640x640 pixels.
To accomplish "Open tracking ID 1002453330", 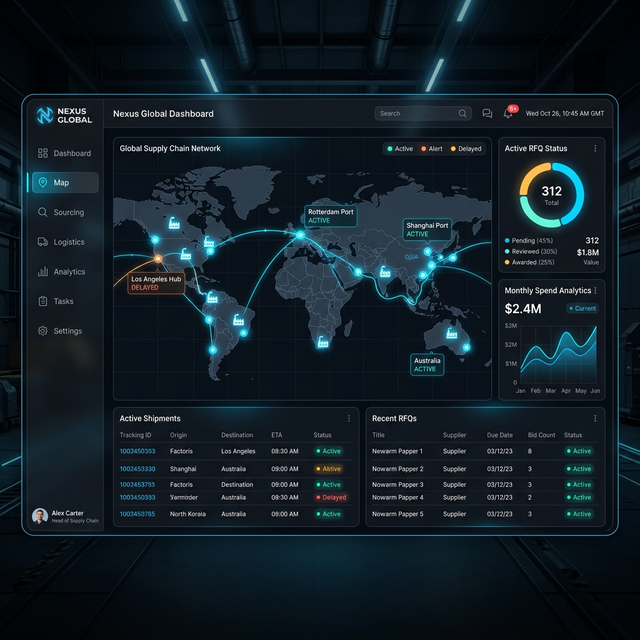I will (137, 469).
